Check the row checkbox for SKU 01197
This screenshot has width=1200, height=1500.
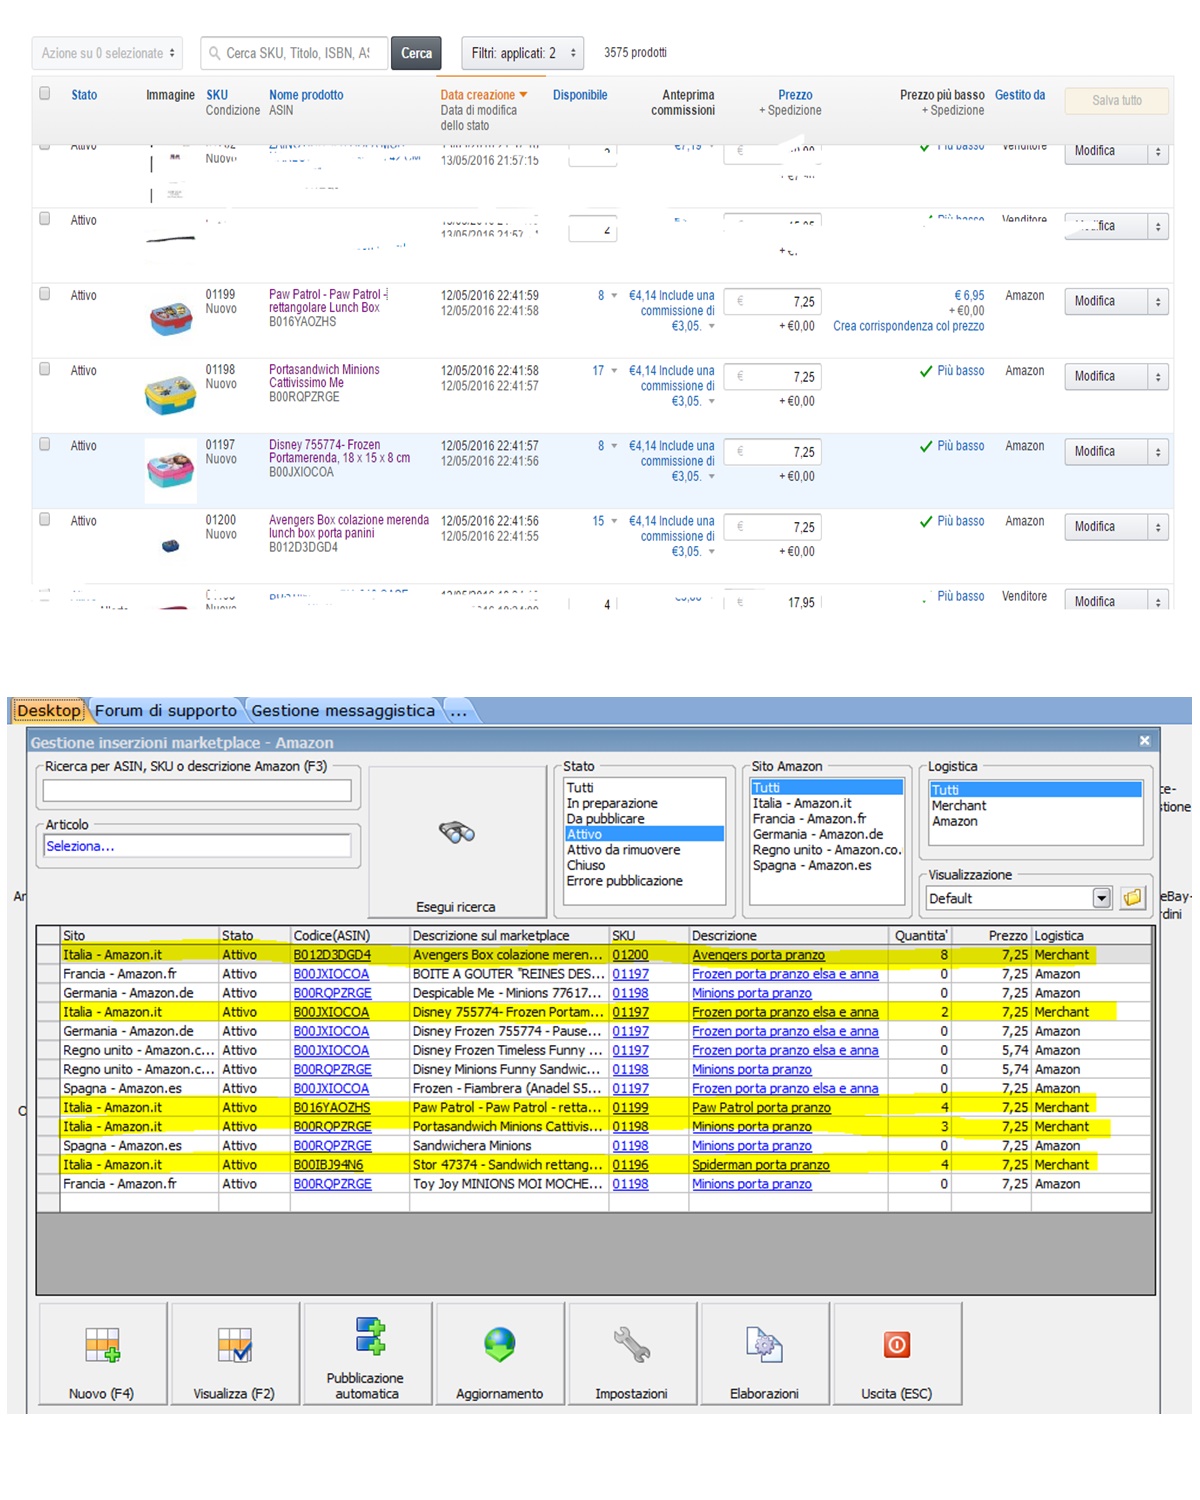[x=44, y=444]
